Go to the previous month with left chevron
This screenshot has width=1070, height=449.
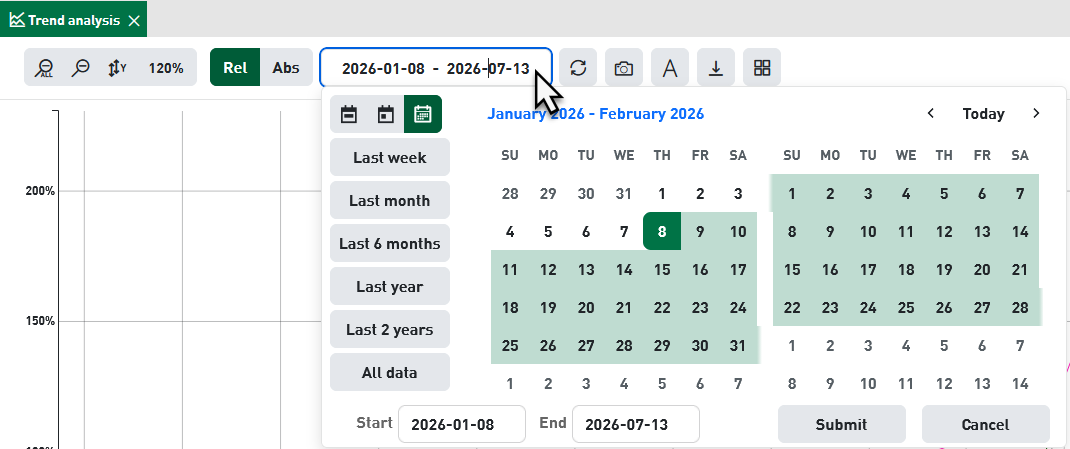(x=930, y=113)
